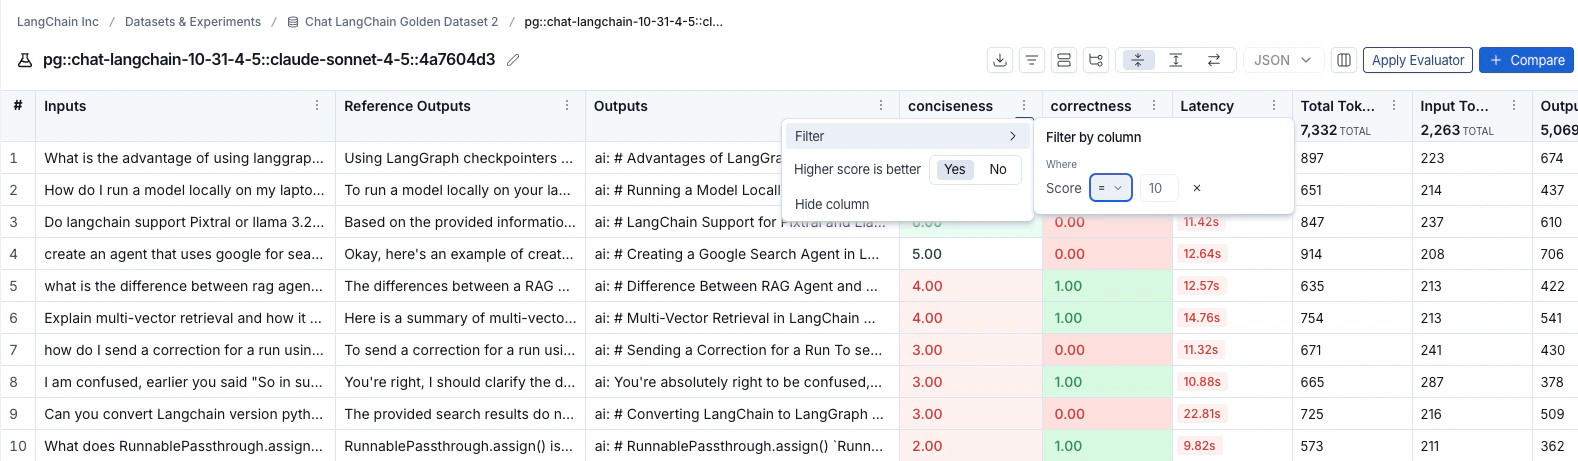Viewport: 1578px width, 461px height.
Task: Open row 'how do I send a correction'
Action: tap(184, 350)
